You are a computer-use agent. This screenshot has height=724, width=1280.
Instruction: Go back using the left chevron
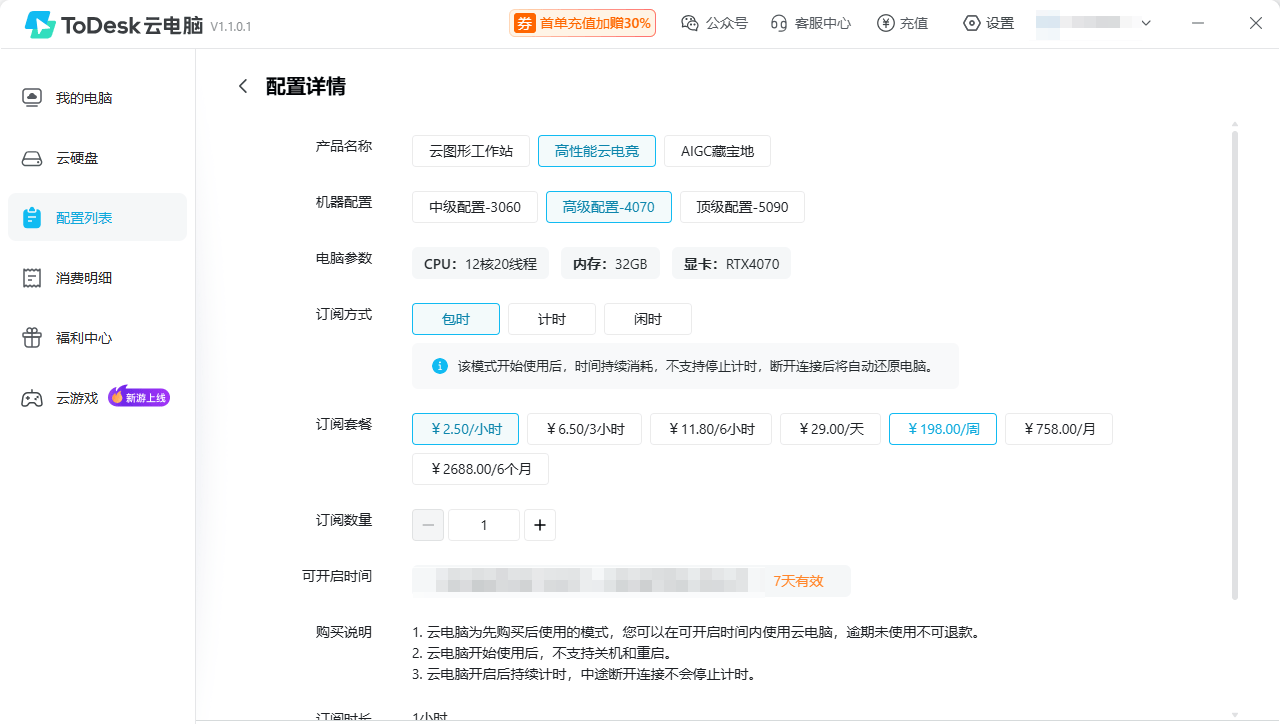click(242, 87)
